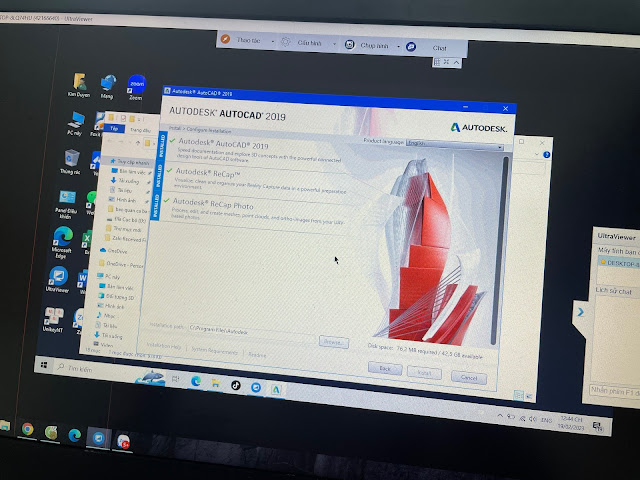The width and height of the screenshot is (640, 480).
Task: Click the orange Thao tác compass icon
Action: pos(225,39)
